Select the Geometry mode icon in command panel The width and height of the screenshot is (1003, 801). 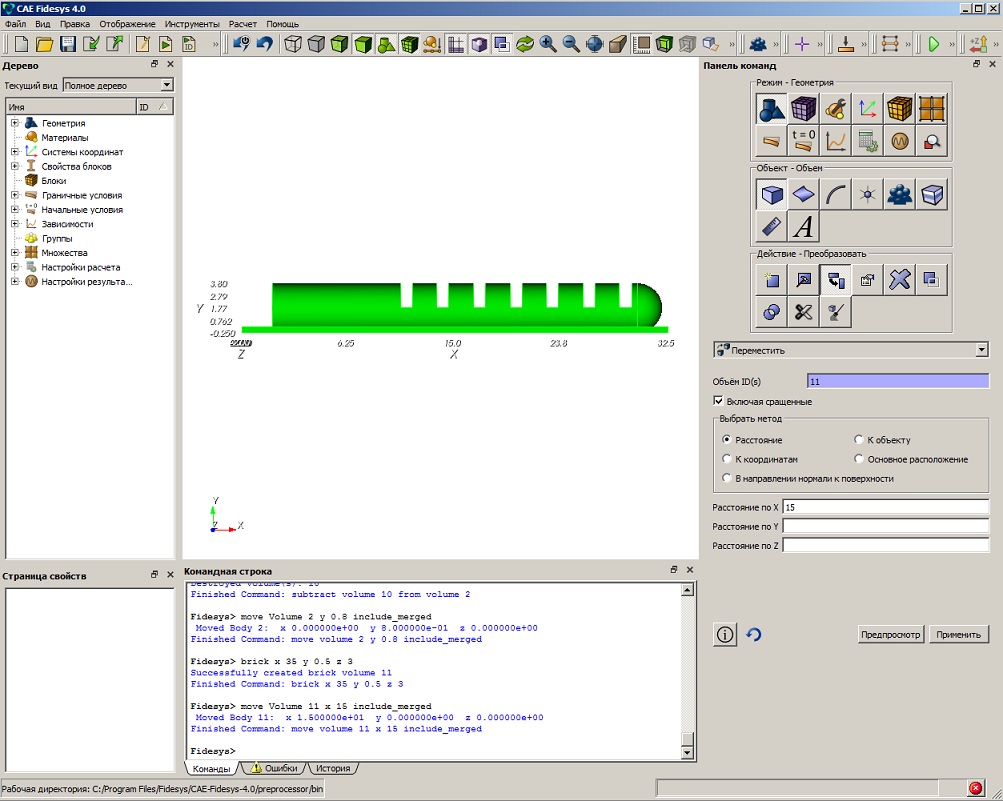771,109
